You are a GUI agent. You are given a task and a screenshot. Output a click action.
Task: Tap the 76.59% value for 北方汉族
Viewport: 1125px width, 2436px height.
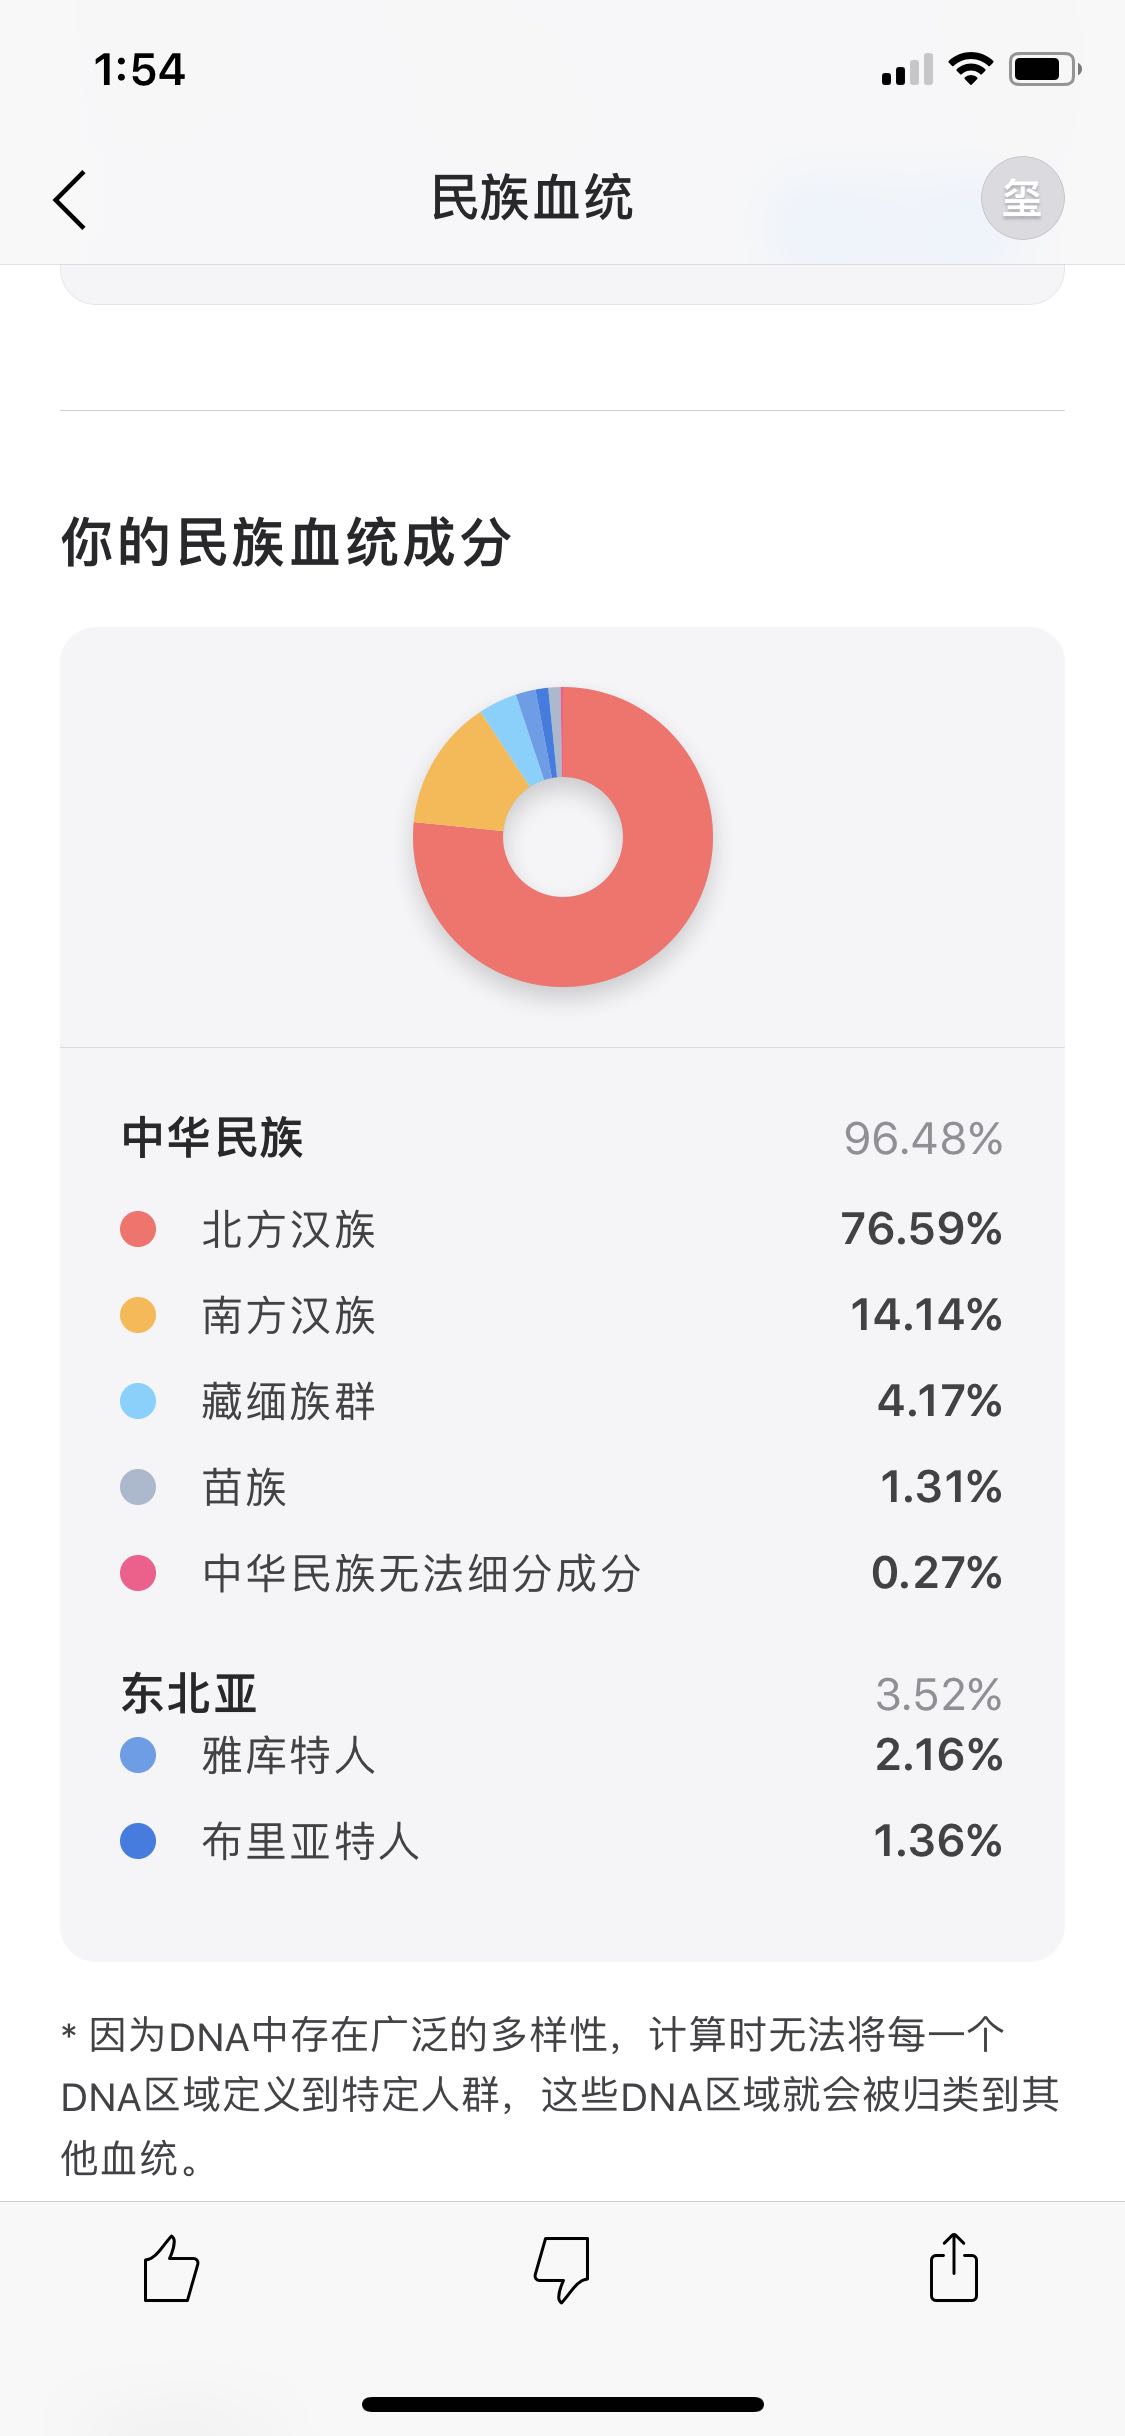click(921, 1229)
